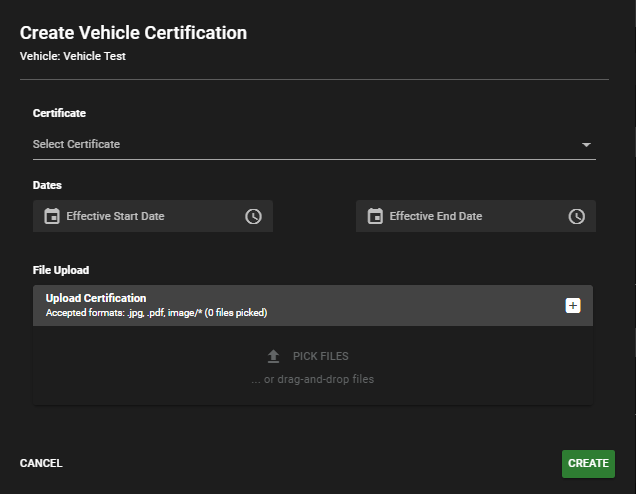The image size is (636, 494).
Task: Click the green CREATE button
Action: coord(588,464)
